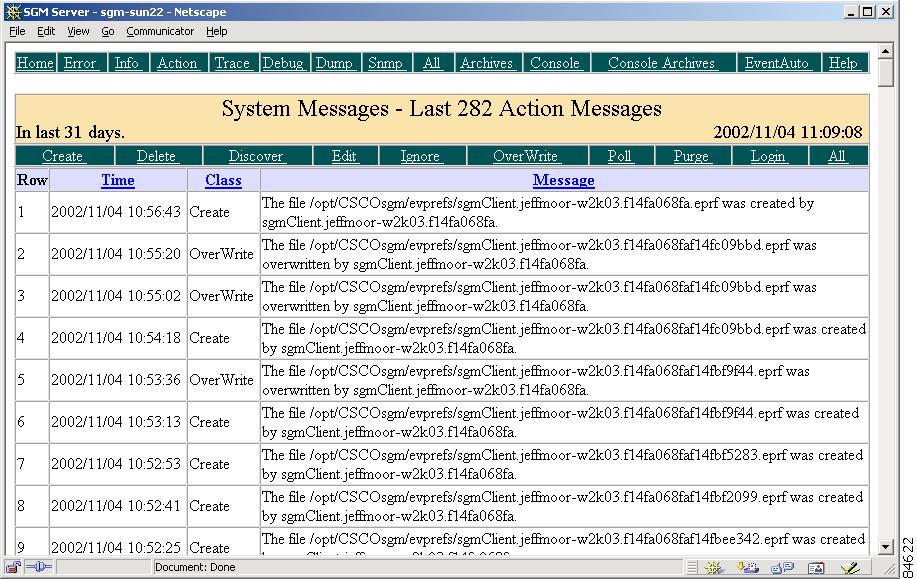Open Newsgroups discussion icon in component bar

(782, 567)
